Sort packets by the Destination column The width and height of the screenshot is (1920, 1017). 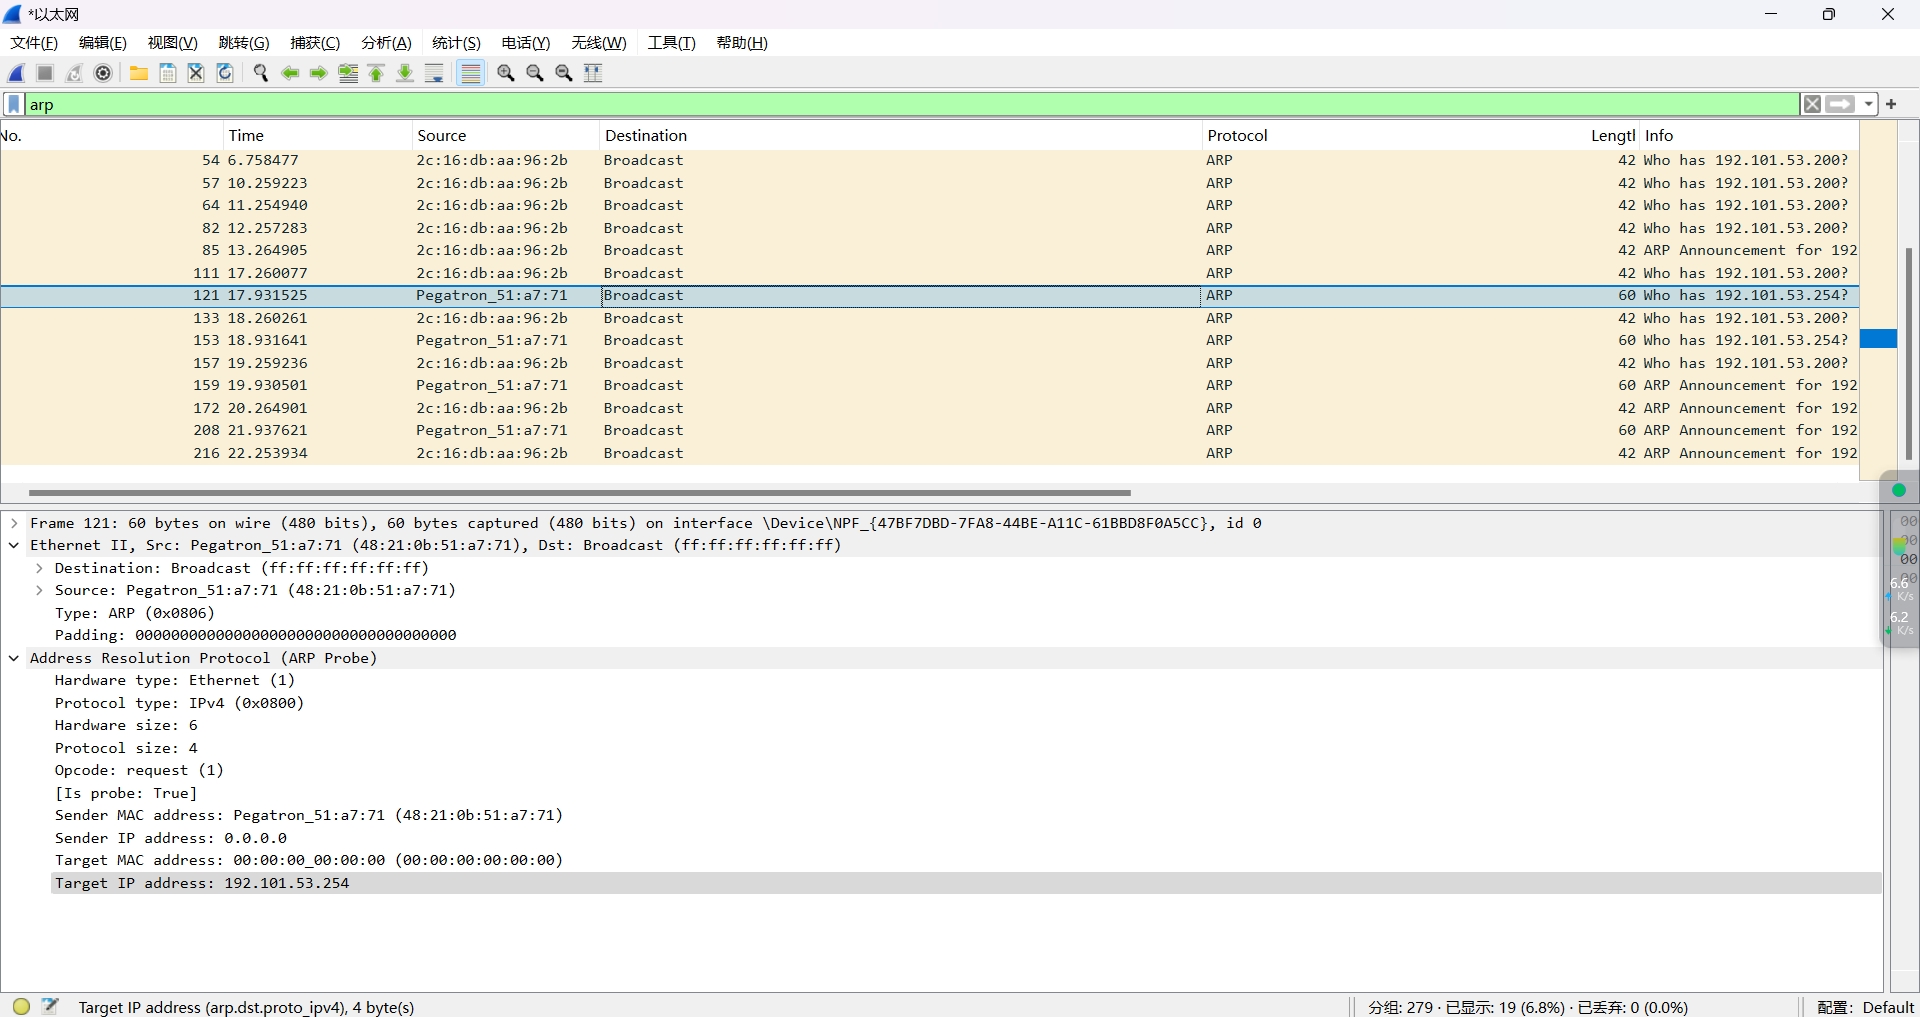900,136
